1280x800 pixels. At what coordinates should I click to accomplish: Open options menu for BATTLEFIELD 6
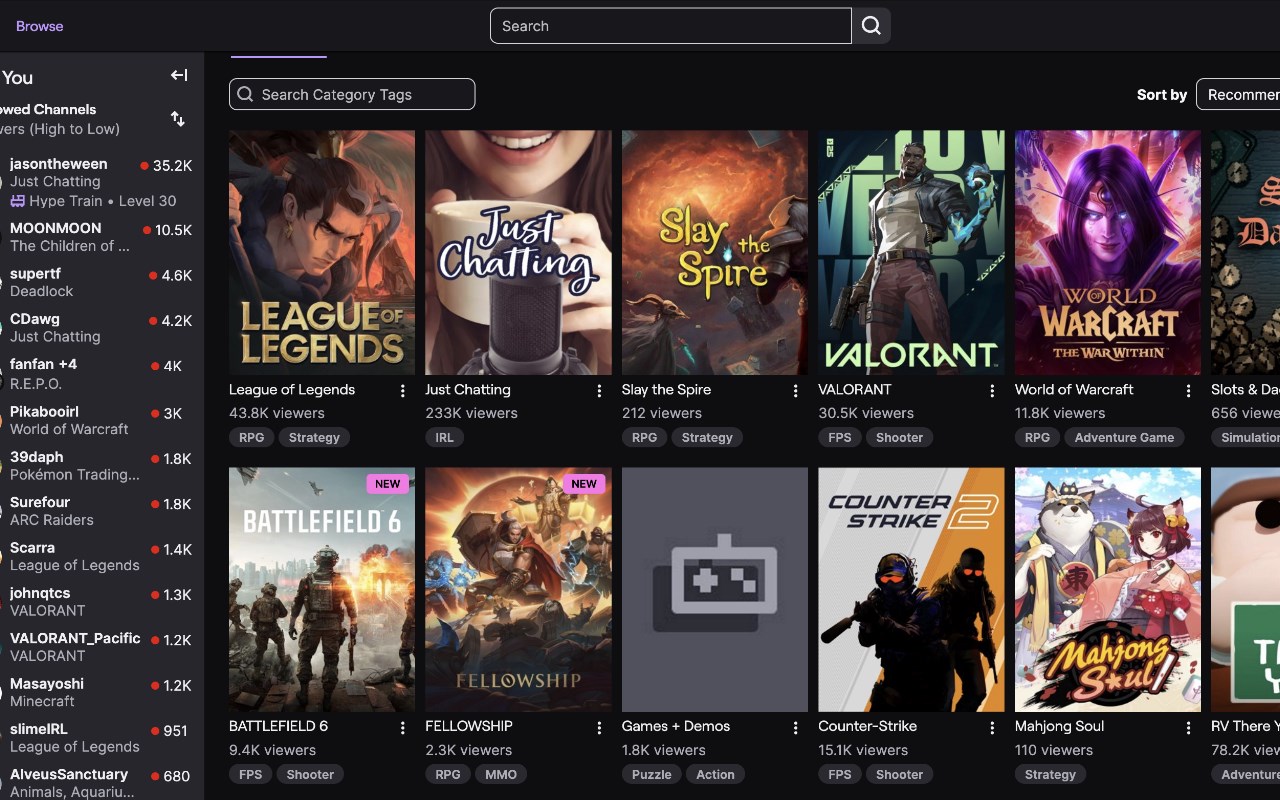coord(403,728)
